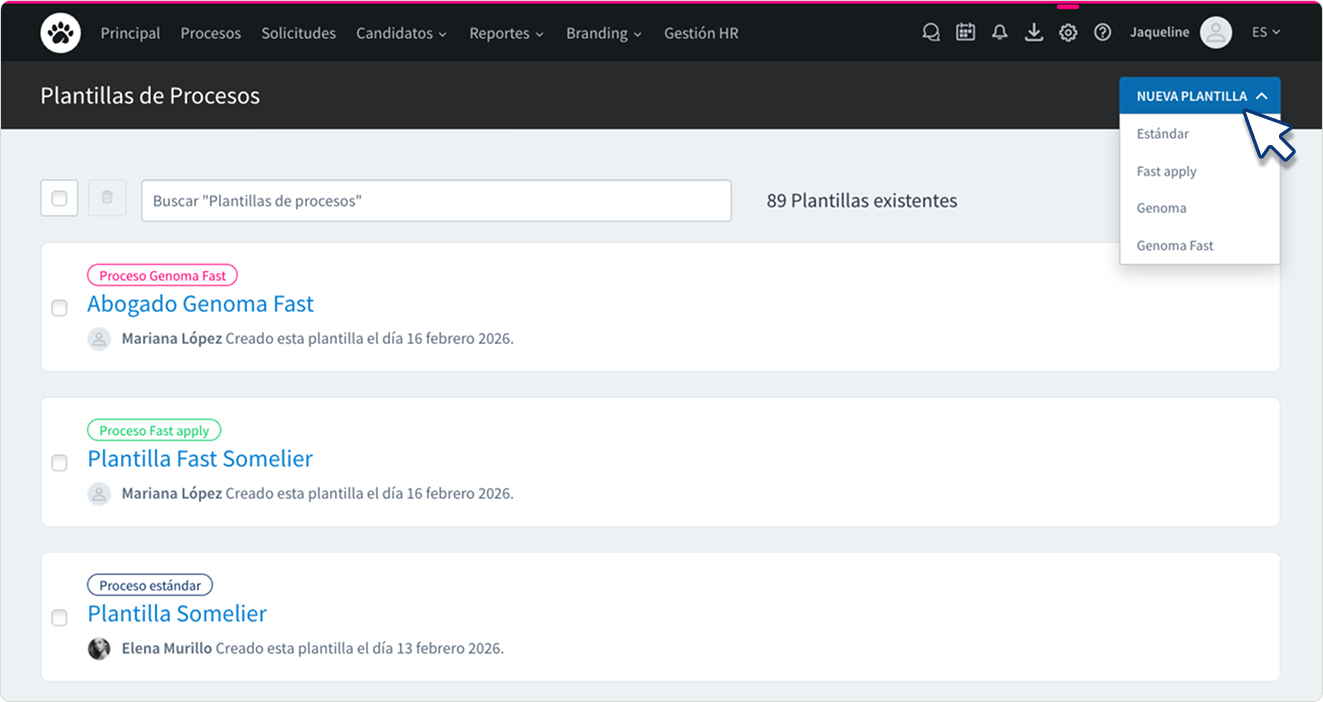Expand the Reportes dropdown menu
The height and width of the screenshot is (702, 1323).
pos(506,33)
